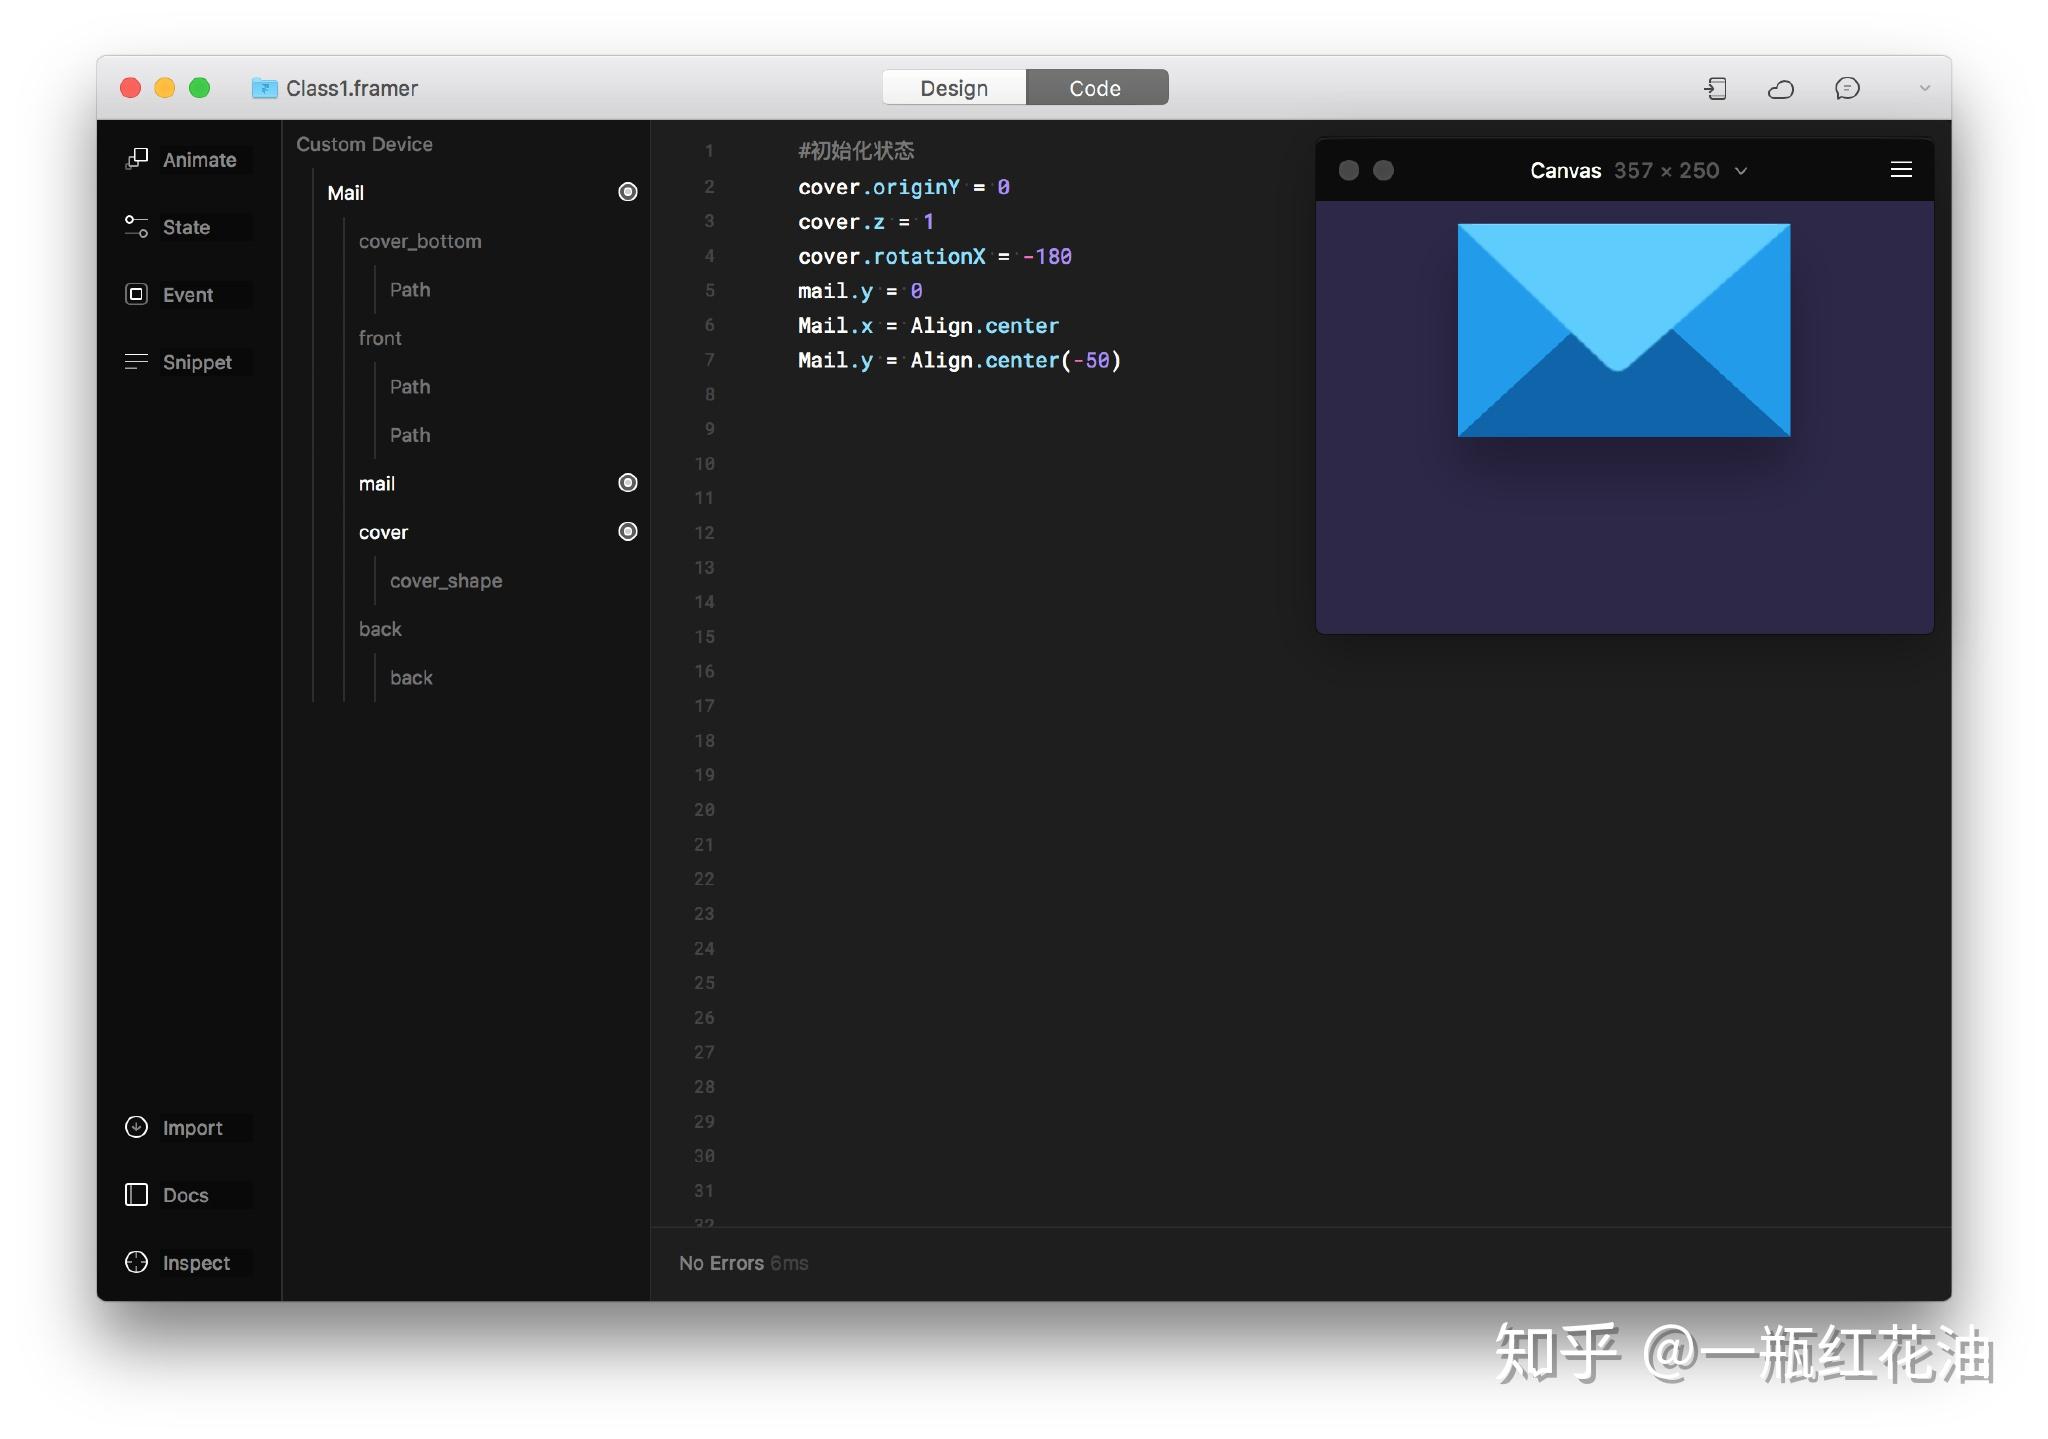Switch to the Design tab
Image resolution: width=2048 pixels, height=1439 pixels.
[x=954, y=88]
